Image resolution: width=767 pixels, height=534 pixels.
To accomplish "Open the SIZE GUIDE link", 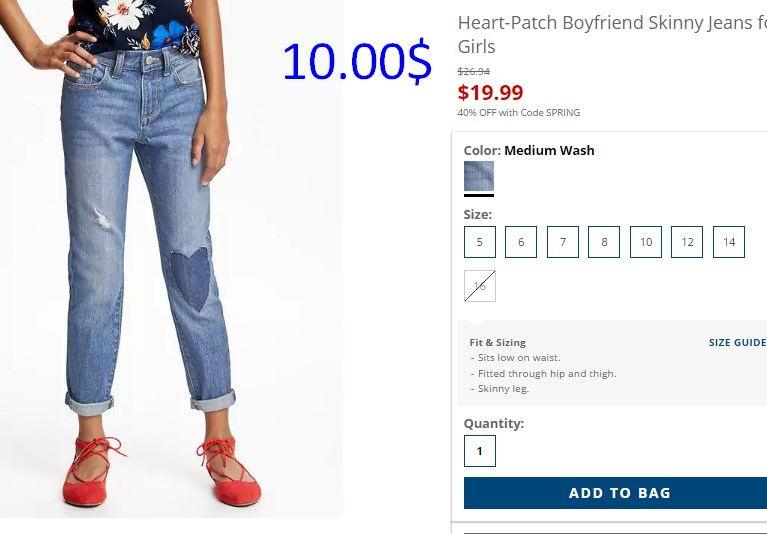I will pyautogui.click(x=738, y=342).
